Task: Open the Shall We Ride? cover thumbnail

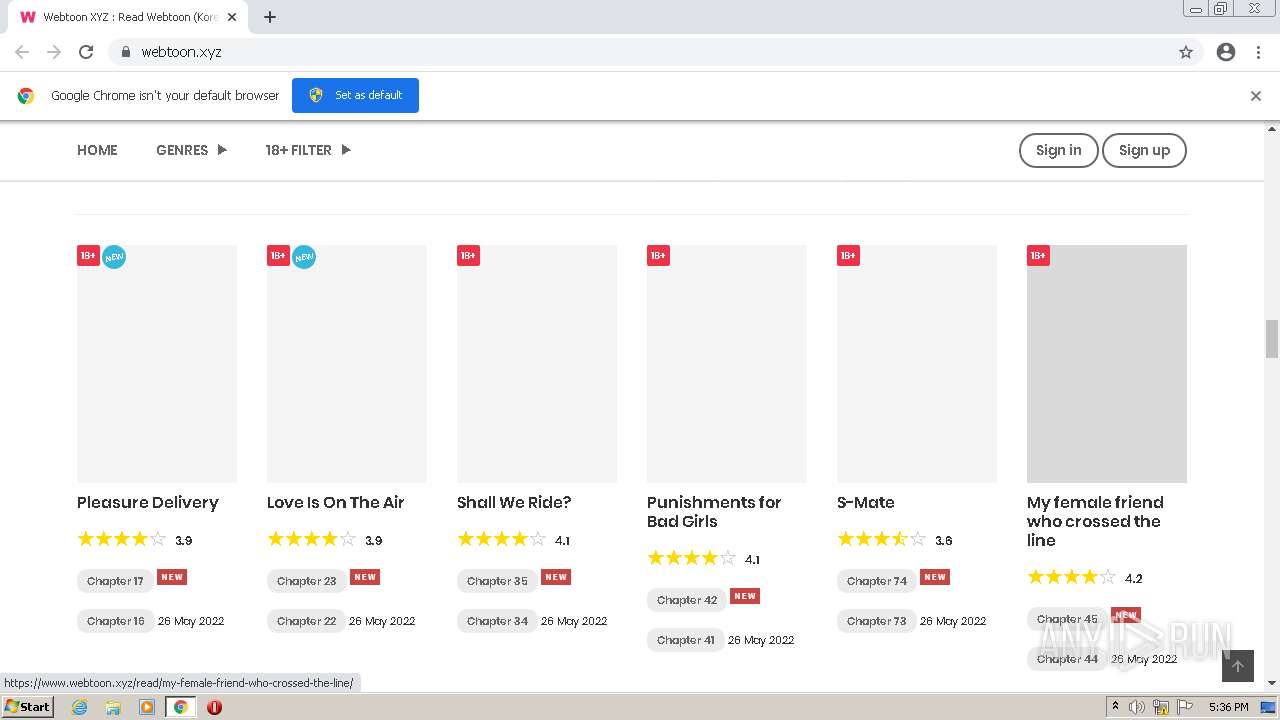Action: 537,364
